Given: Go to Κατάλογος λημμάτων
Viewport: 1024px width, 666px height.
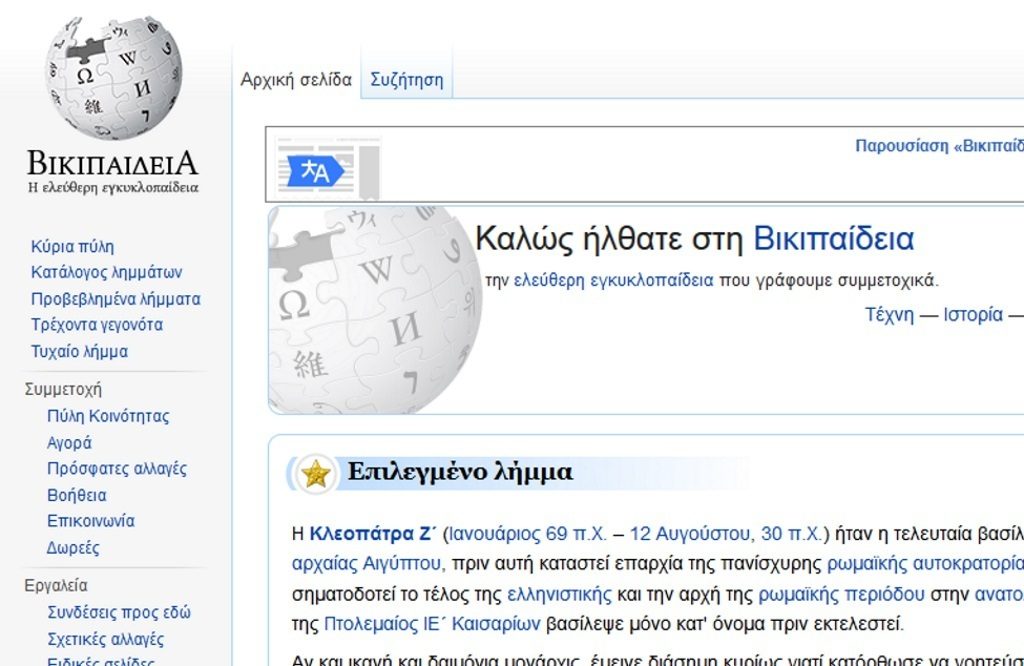Looking at the screenshot, I should [106, 272].
